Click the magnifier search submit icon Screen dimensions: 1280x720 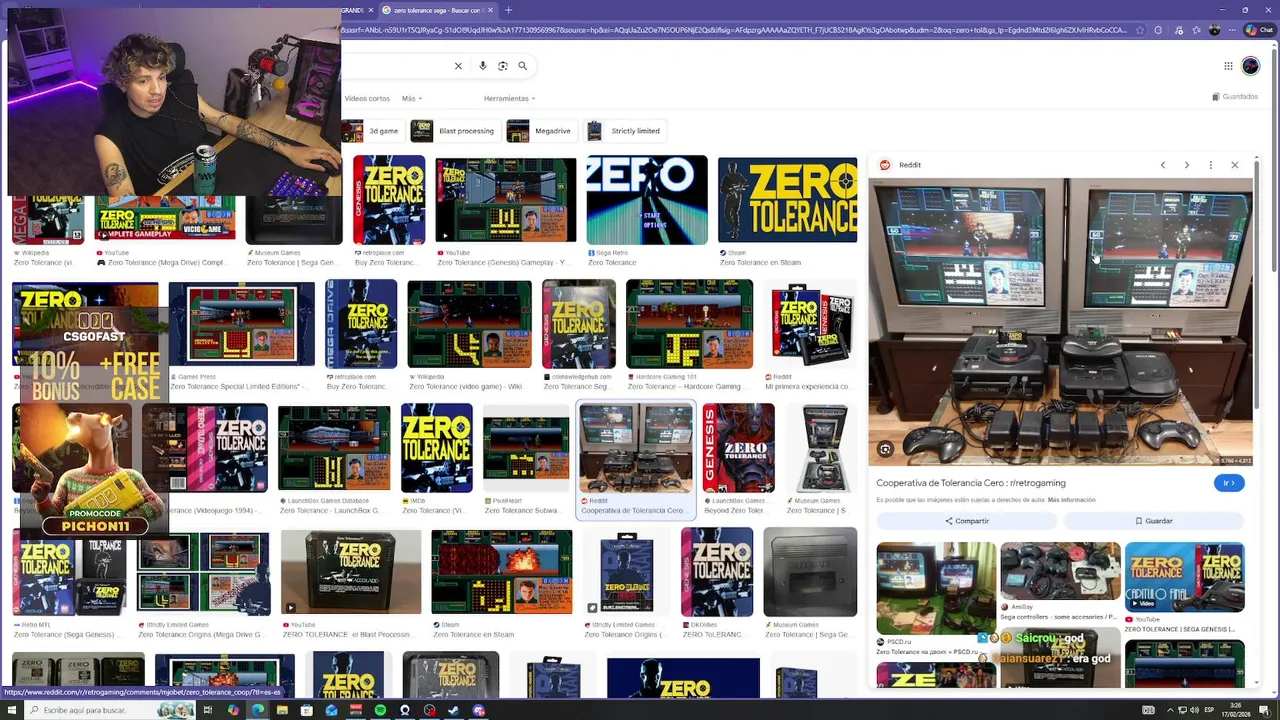(x=522, y=66)
